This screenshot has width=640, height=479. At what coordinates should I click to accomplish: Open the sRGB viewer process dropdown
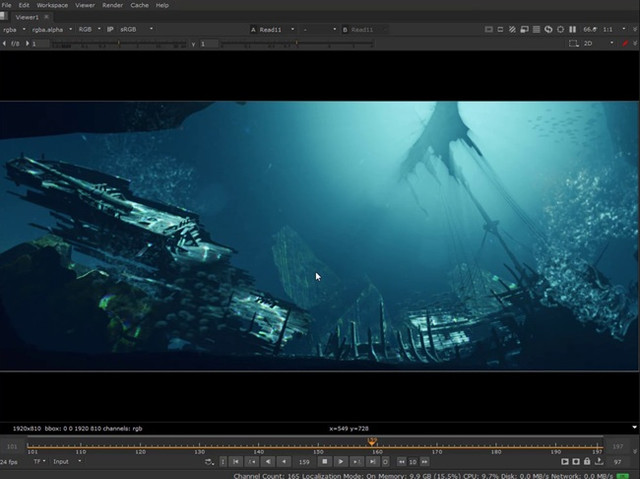[136, 29]
